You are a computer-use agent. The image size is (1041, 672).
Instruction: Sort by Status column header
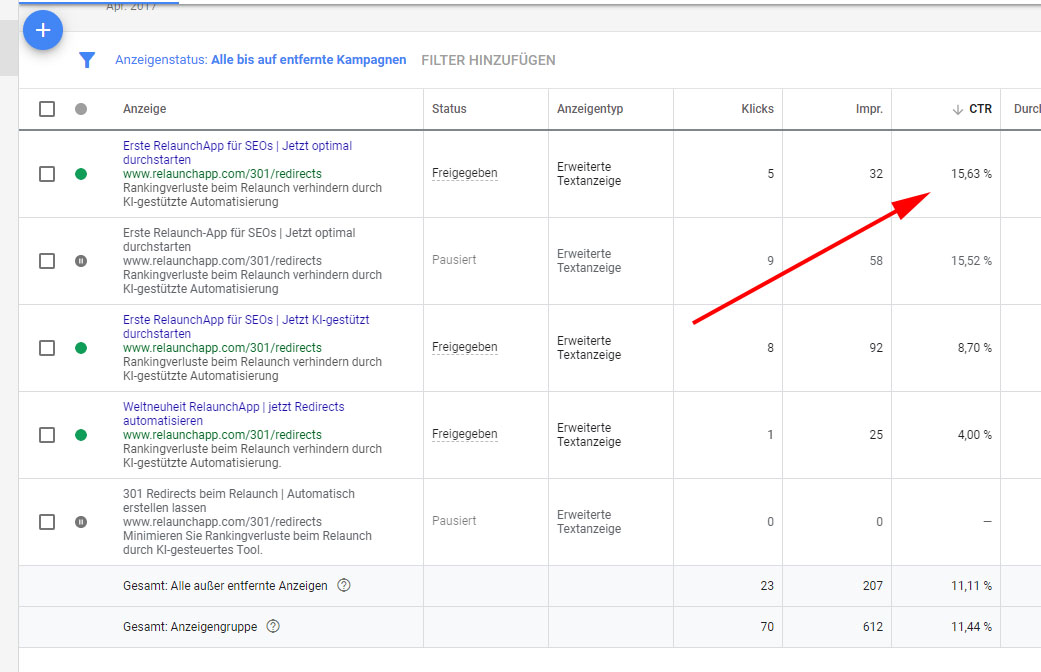449,109
